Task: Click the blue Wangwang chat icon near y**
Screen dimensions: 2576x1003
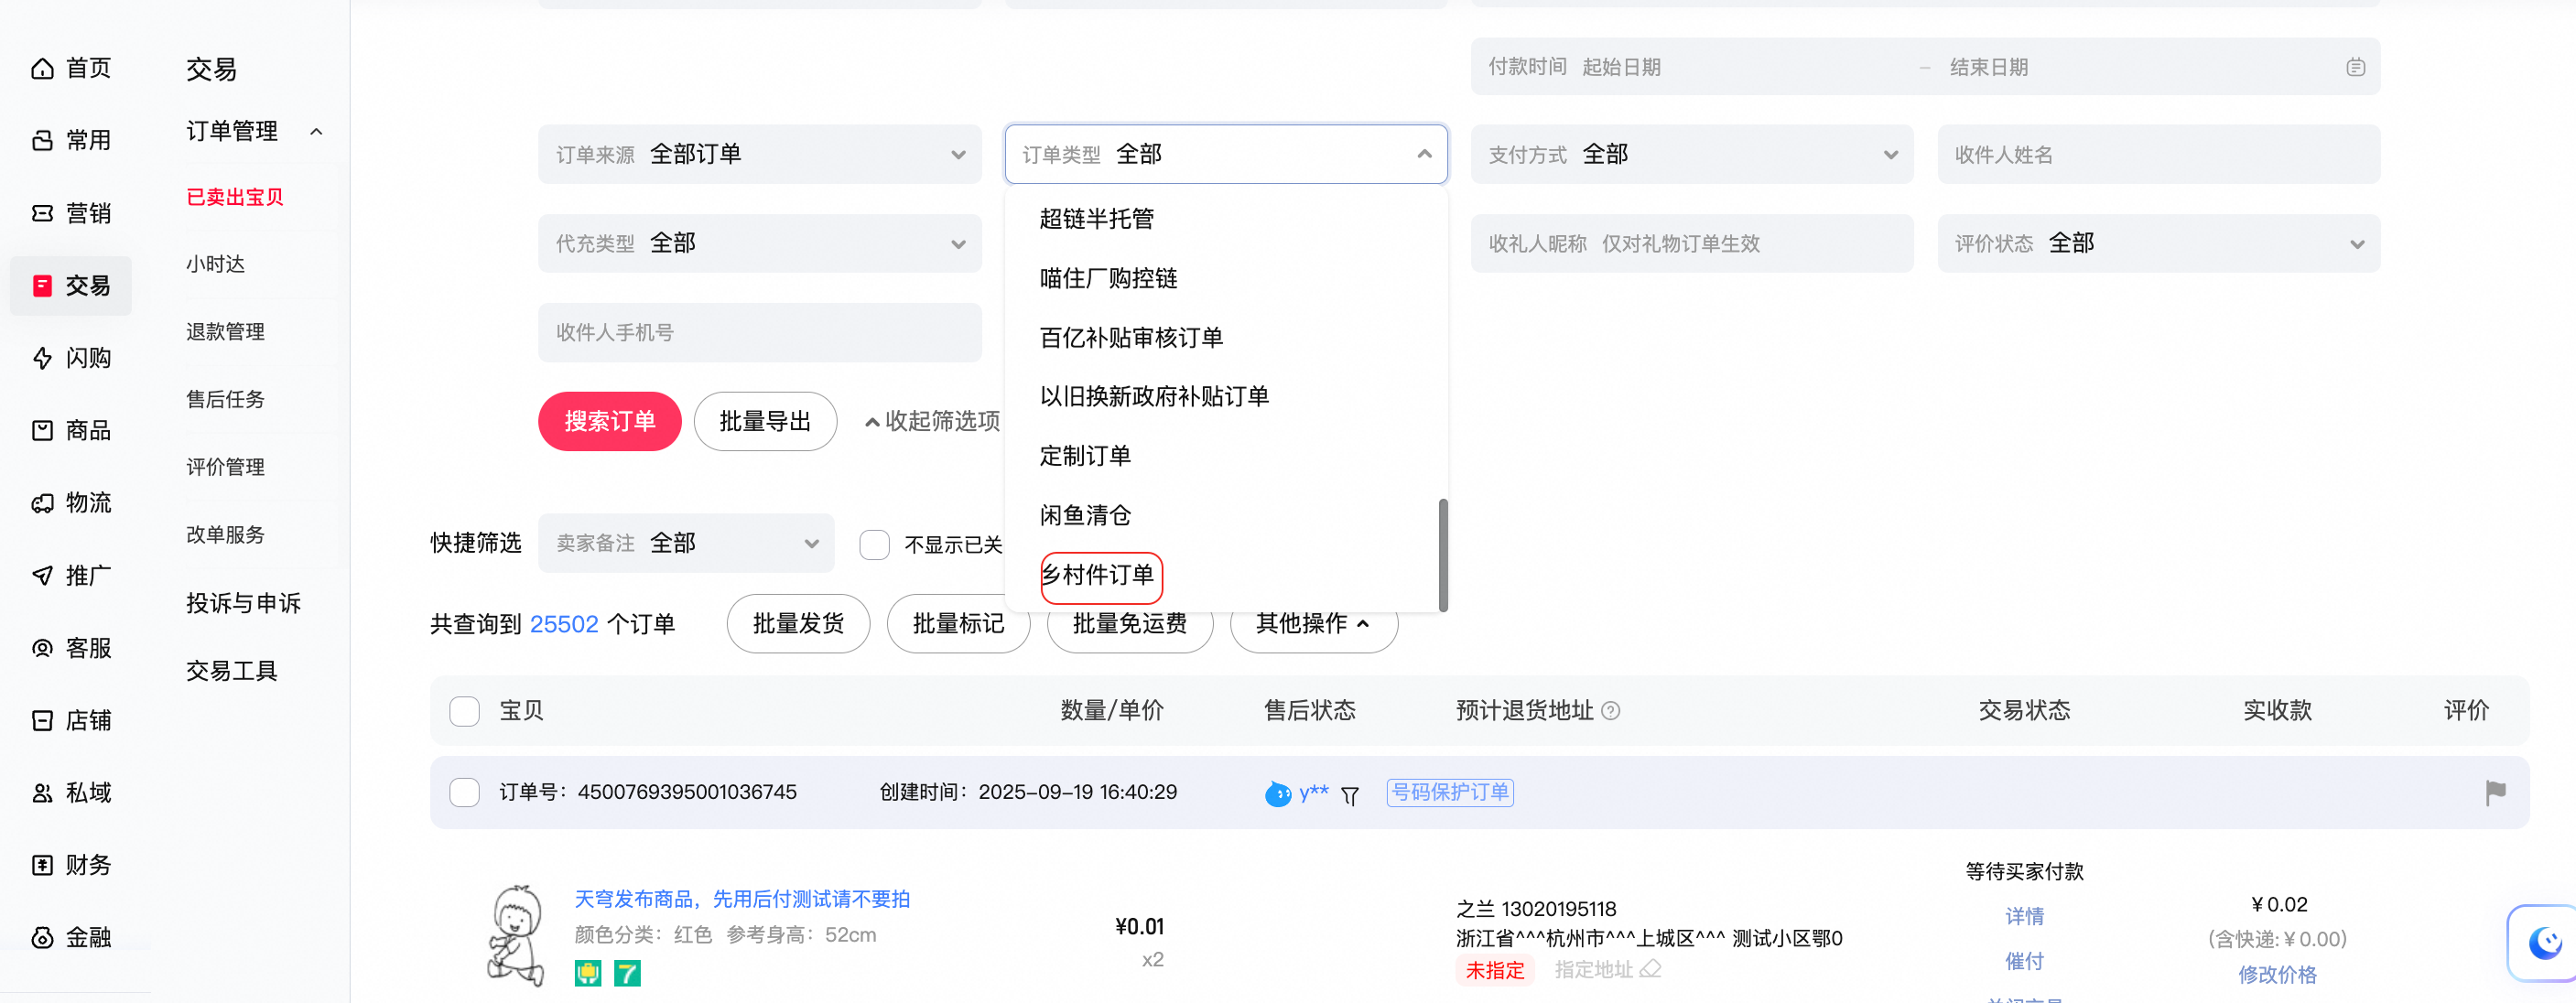Action: [x=1278, y=794]
